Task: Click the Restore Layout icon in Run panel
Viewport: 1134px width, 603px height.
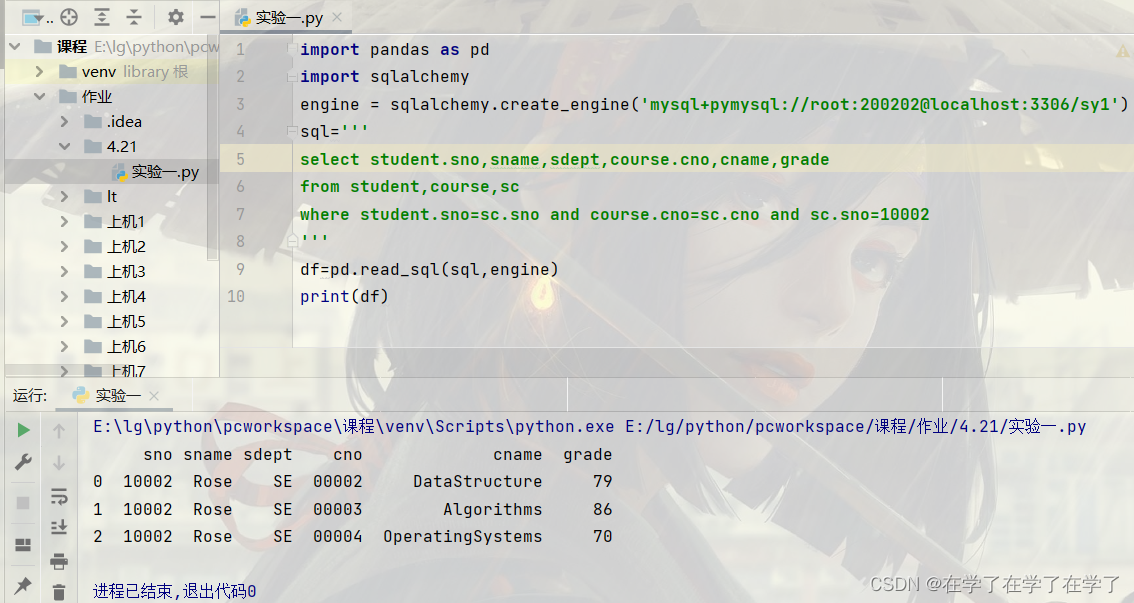Action: point(23,544)
